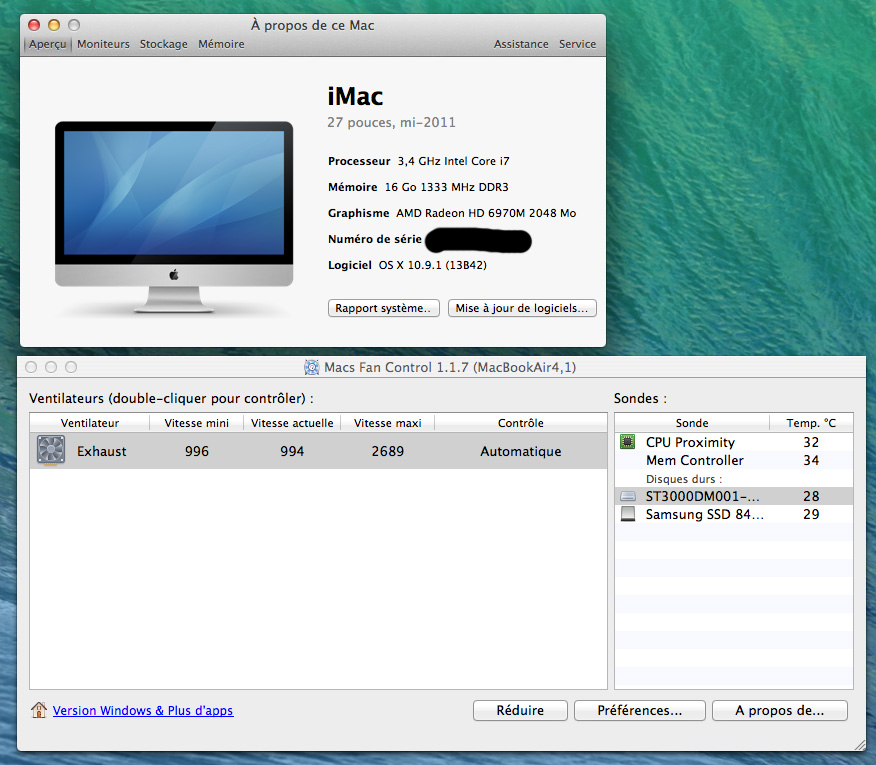Select the Mem Controller sensor row
The image size is (876, 765).
[x=734, y=460]
